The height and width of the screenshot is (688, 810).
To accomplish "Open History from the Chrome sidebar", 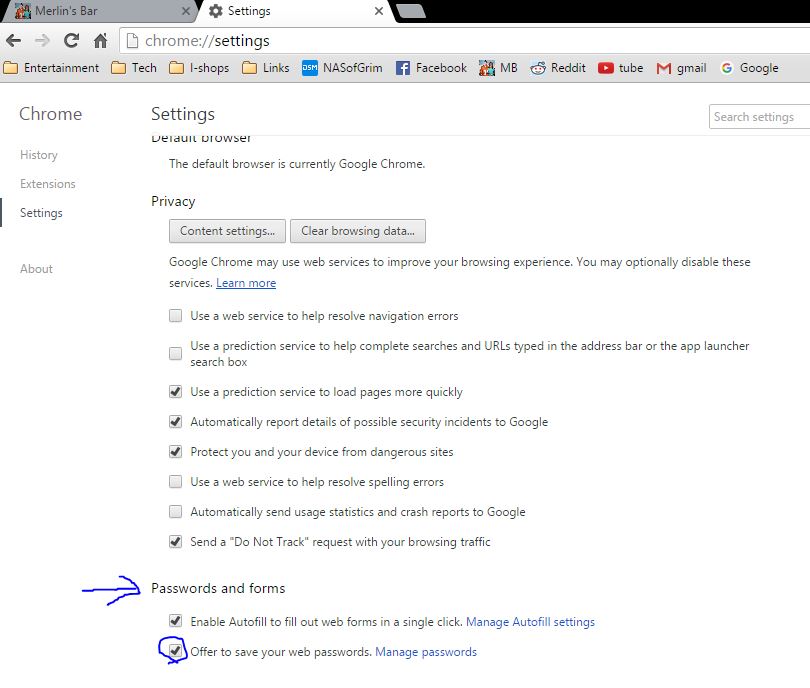I will [x=39, y=155].
